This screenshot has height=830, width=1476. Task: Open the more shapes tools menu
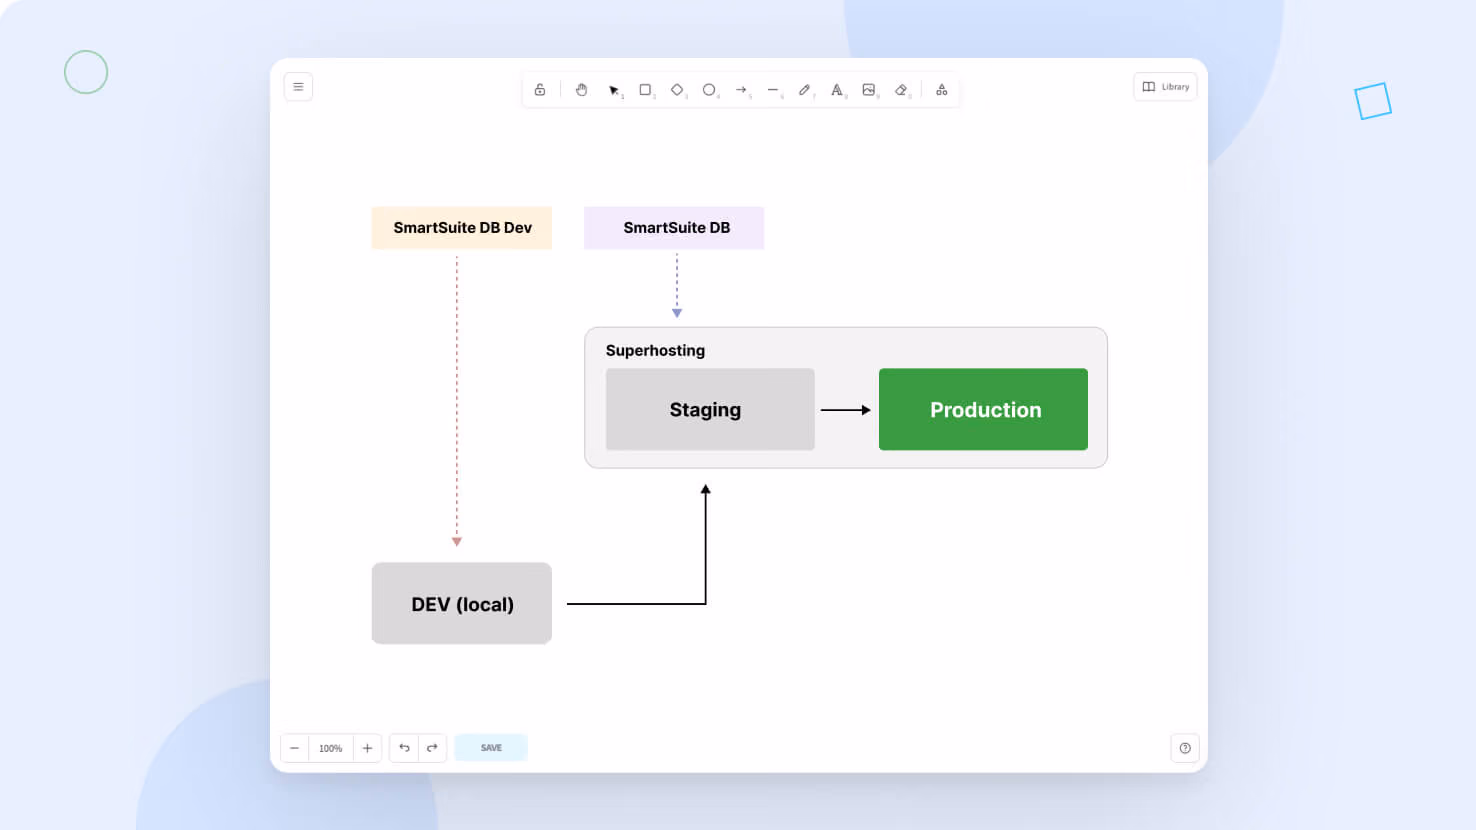pos(942,90)
